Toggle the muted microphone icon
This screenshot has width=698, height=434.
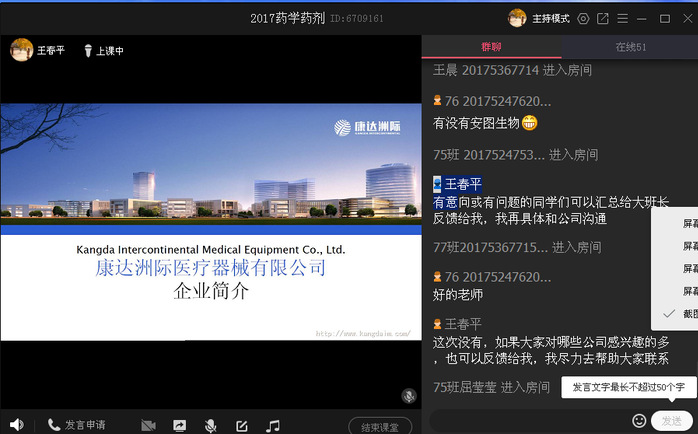(x=210, y=425)
